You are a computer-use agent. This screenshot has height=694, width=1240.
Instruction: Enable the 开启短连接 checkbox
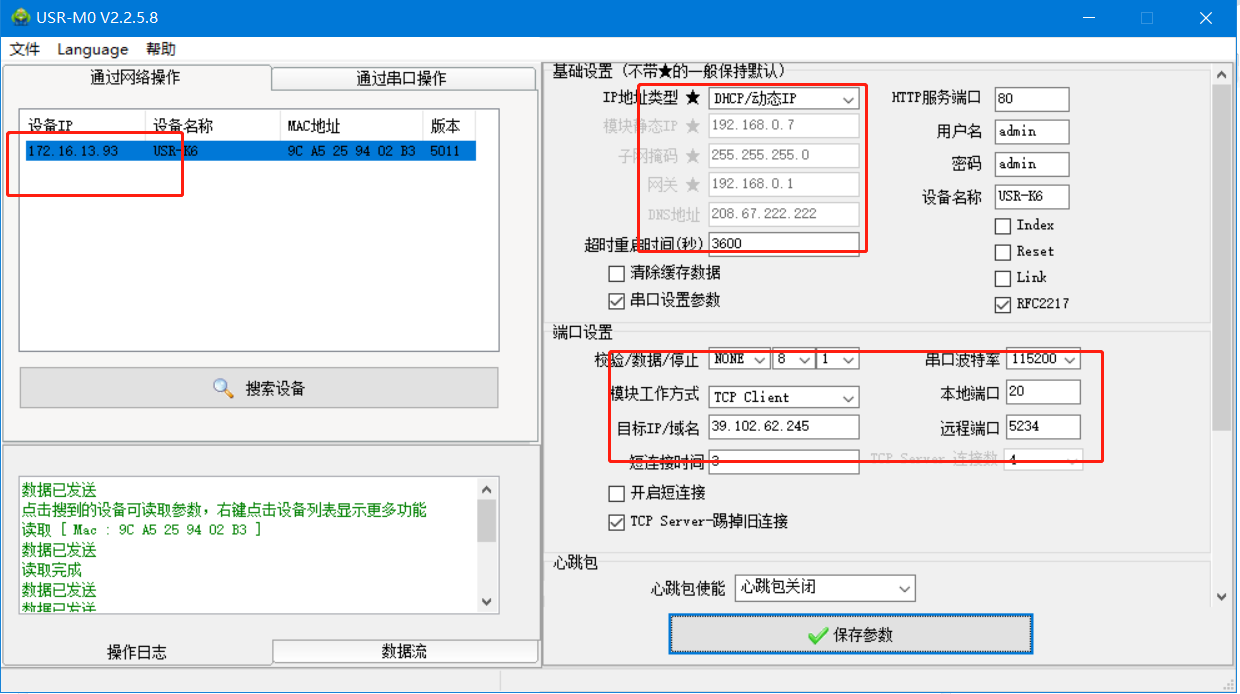(x=617, y=493)
